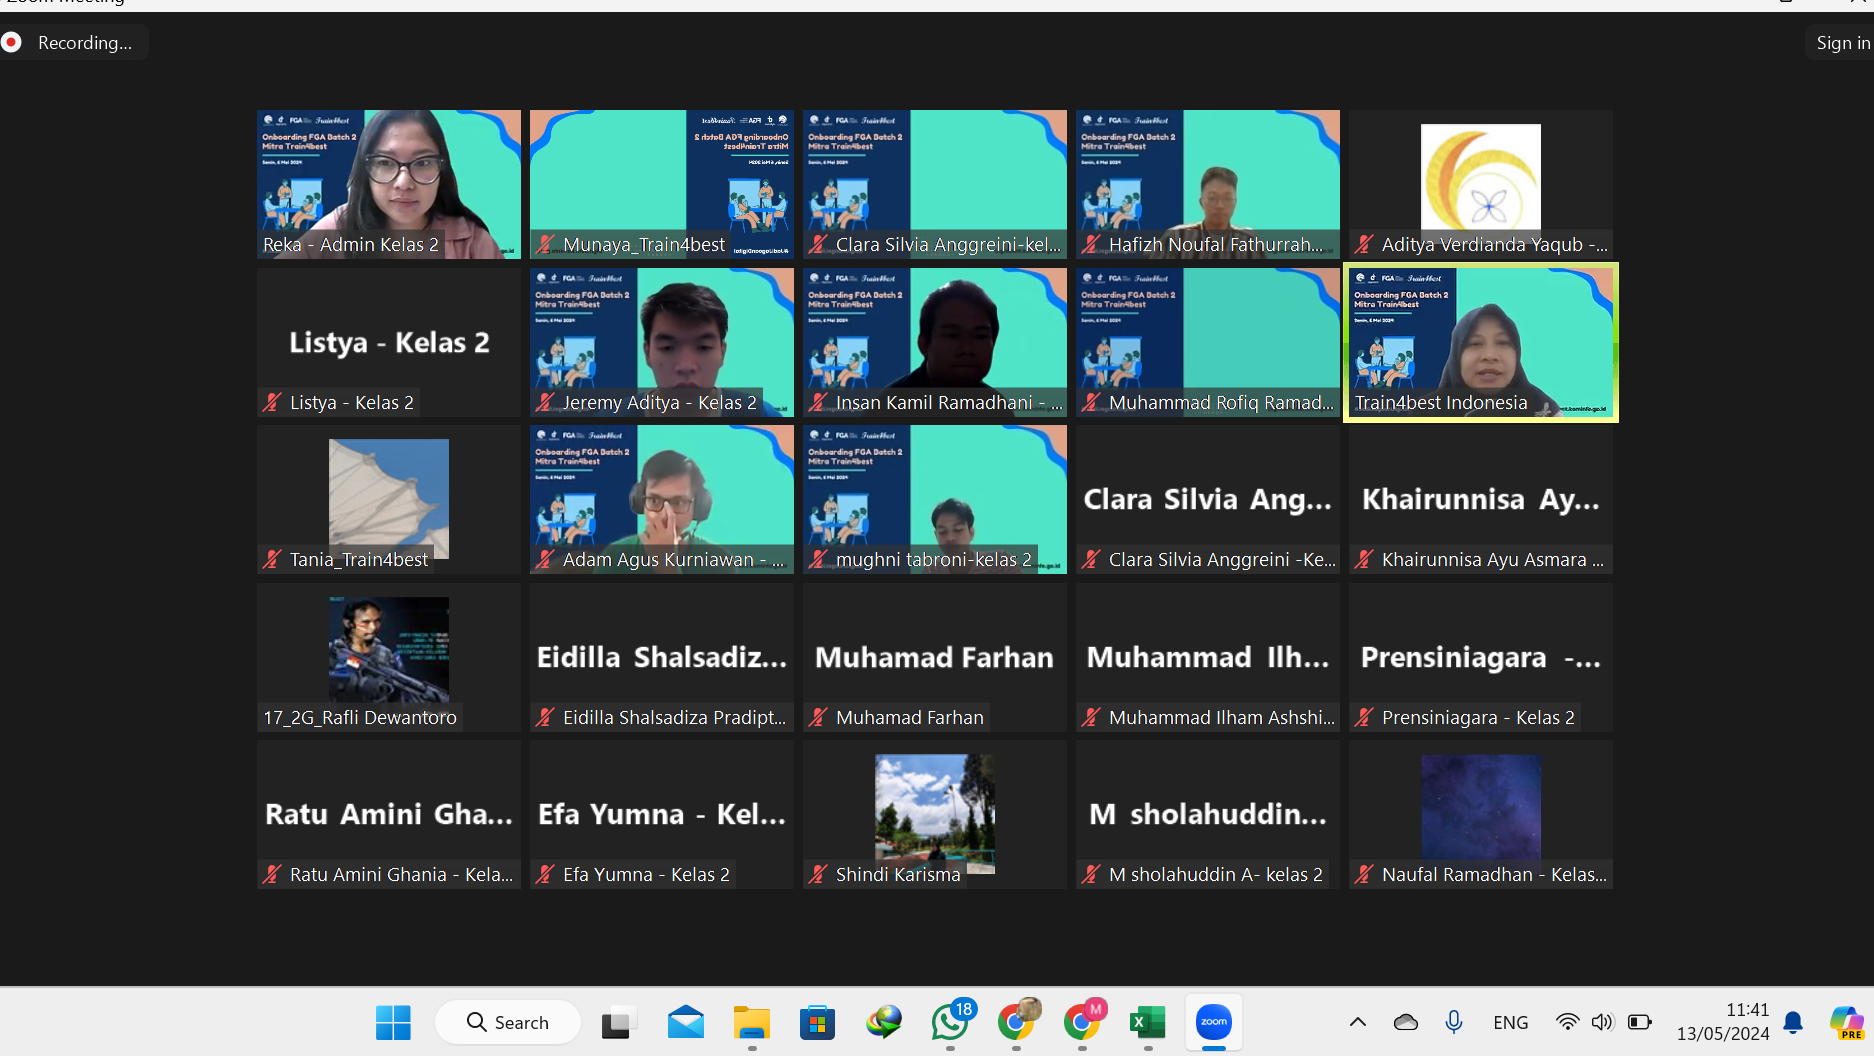The image size is (1874, 1056).
Task: Open WhatsApp from the taskbar
Action: pyautogui.click(x=950, y=1022)
